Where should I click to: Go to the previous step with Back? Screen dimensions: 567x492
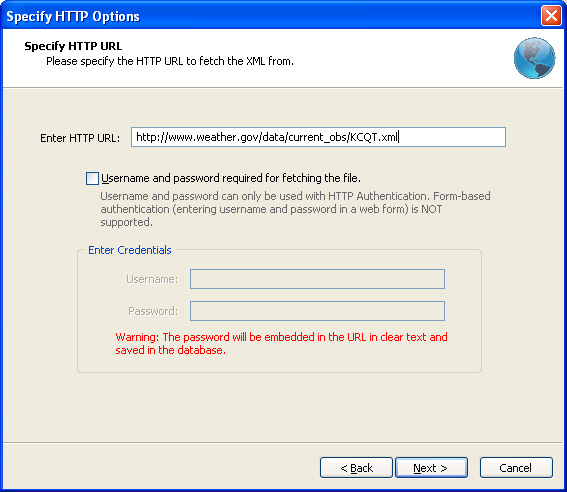click(x=356, y=468)
